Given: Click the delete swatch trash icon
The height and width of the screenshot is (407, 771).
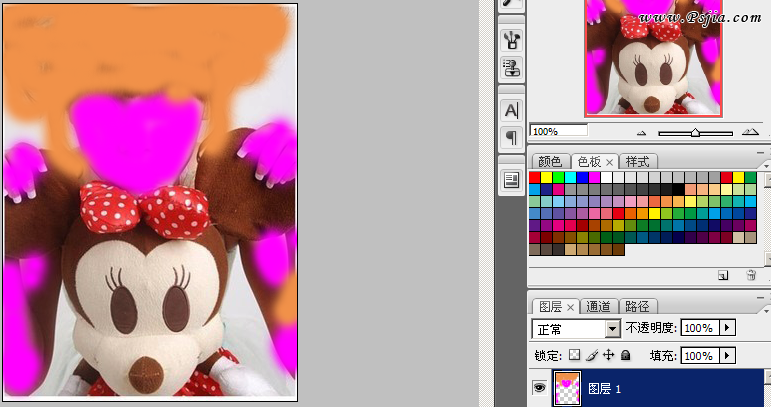Looking at the screenshot, I should click(x=751, y=275).
